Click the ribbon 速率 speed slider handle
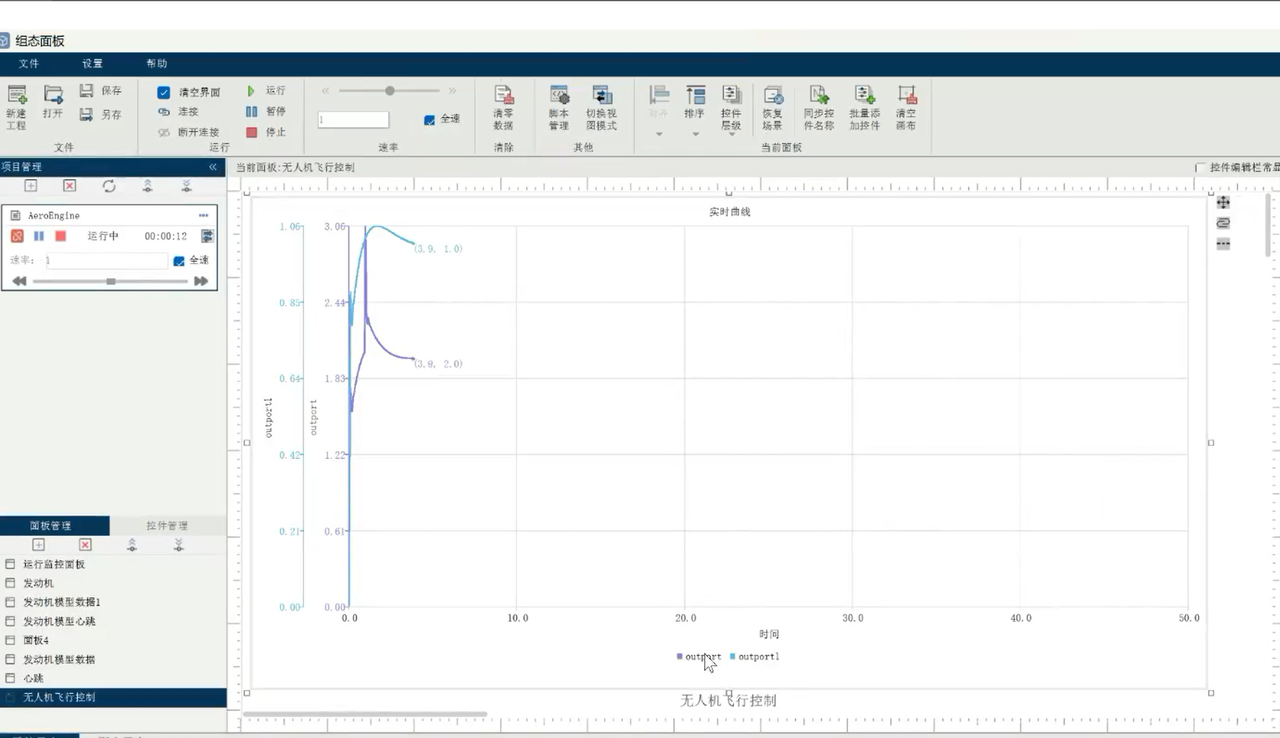 (390, 91)
